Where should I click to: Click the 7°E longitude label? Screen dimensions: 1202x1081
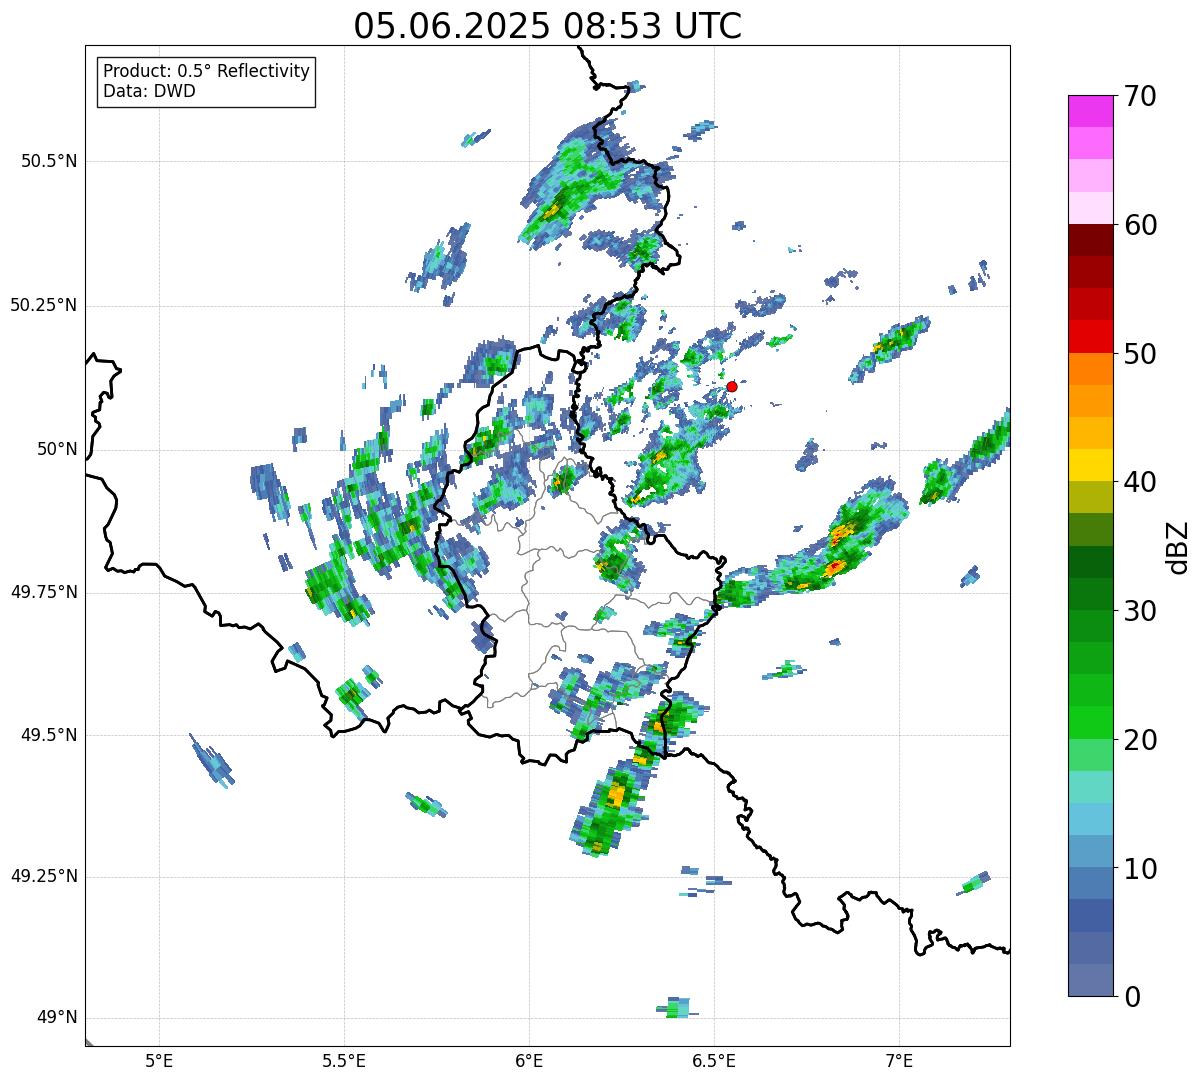pos(899,1060)
